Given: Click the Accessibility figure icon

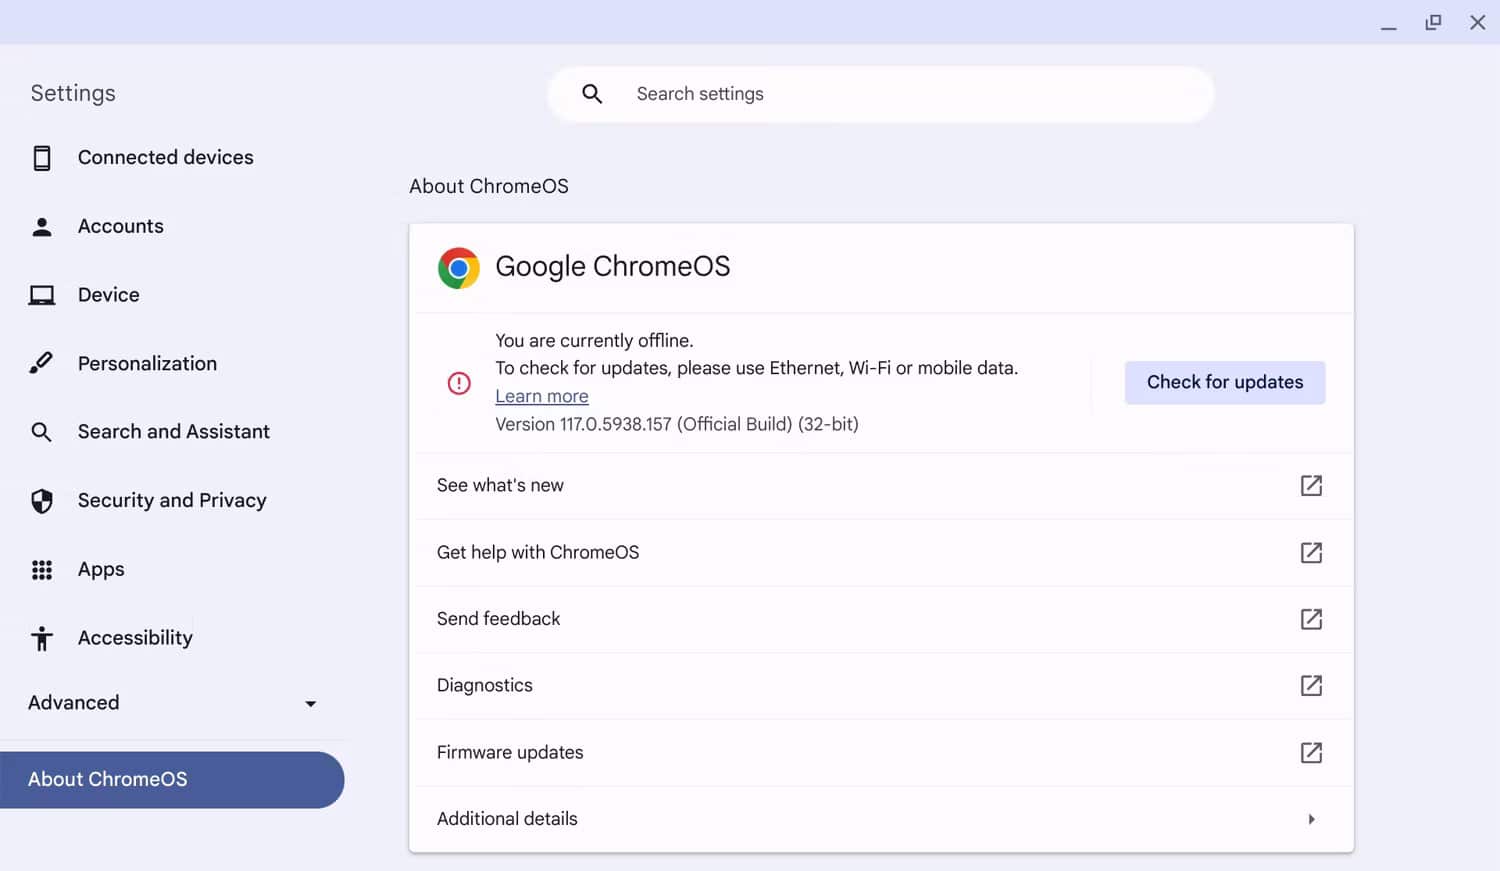Looking at the screenshot, I should coord(42,638).
